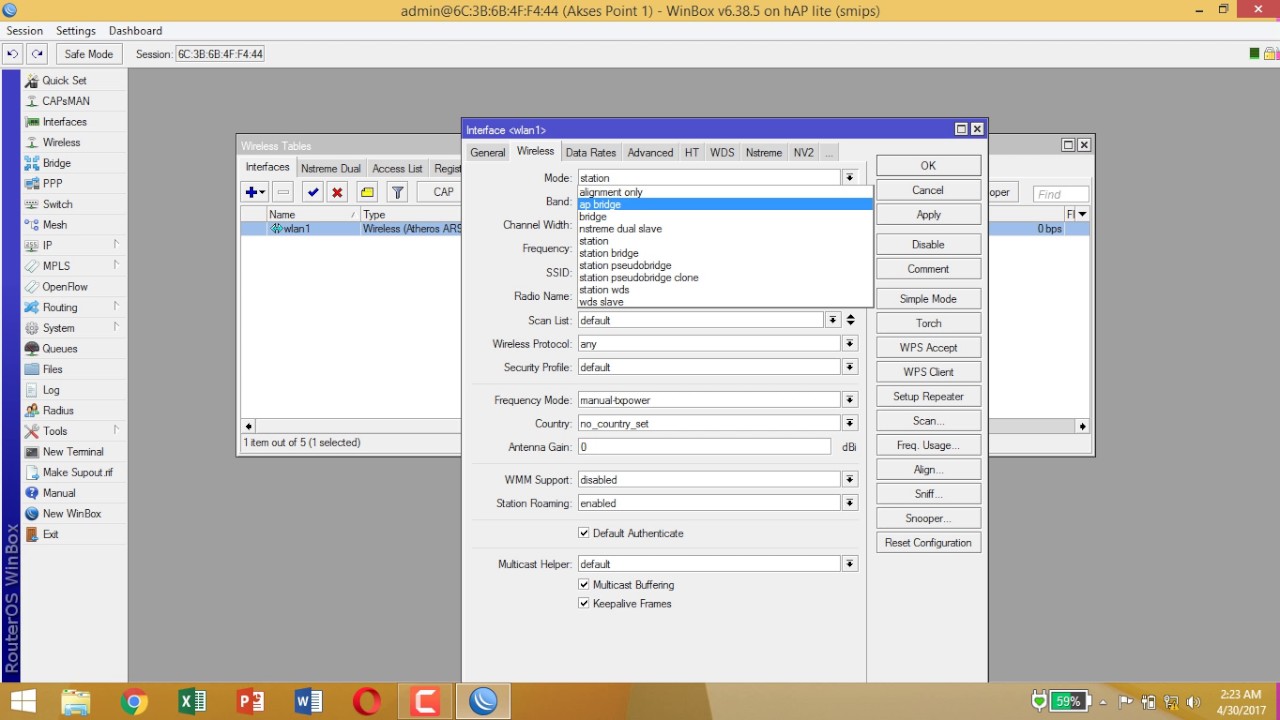
Task: Click the red X disable icon
Action: point(337,192)
